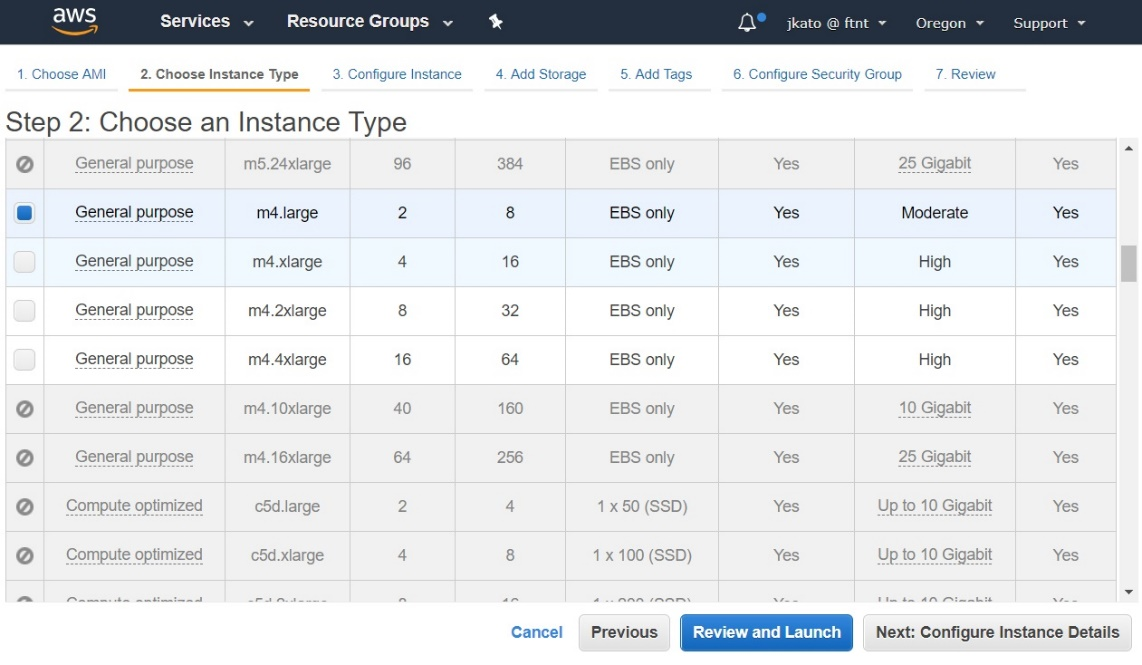Click Next: Configure Instance Details
Viewport: 1142px width, 665px height.
click(995, 632)
